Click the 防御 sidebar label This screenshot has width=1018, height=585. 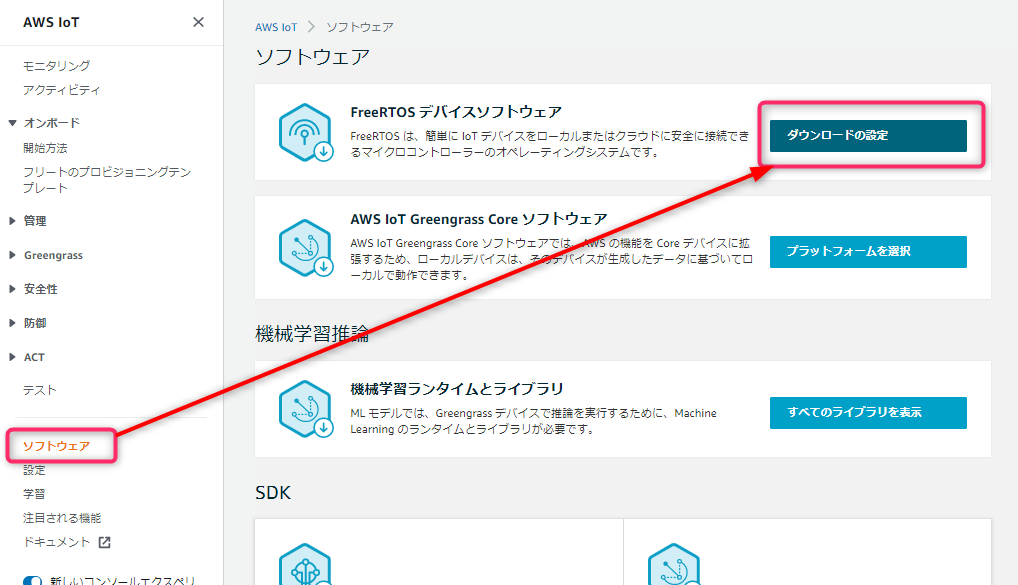[x=35, y=323]
